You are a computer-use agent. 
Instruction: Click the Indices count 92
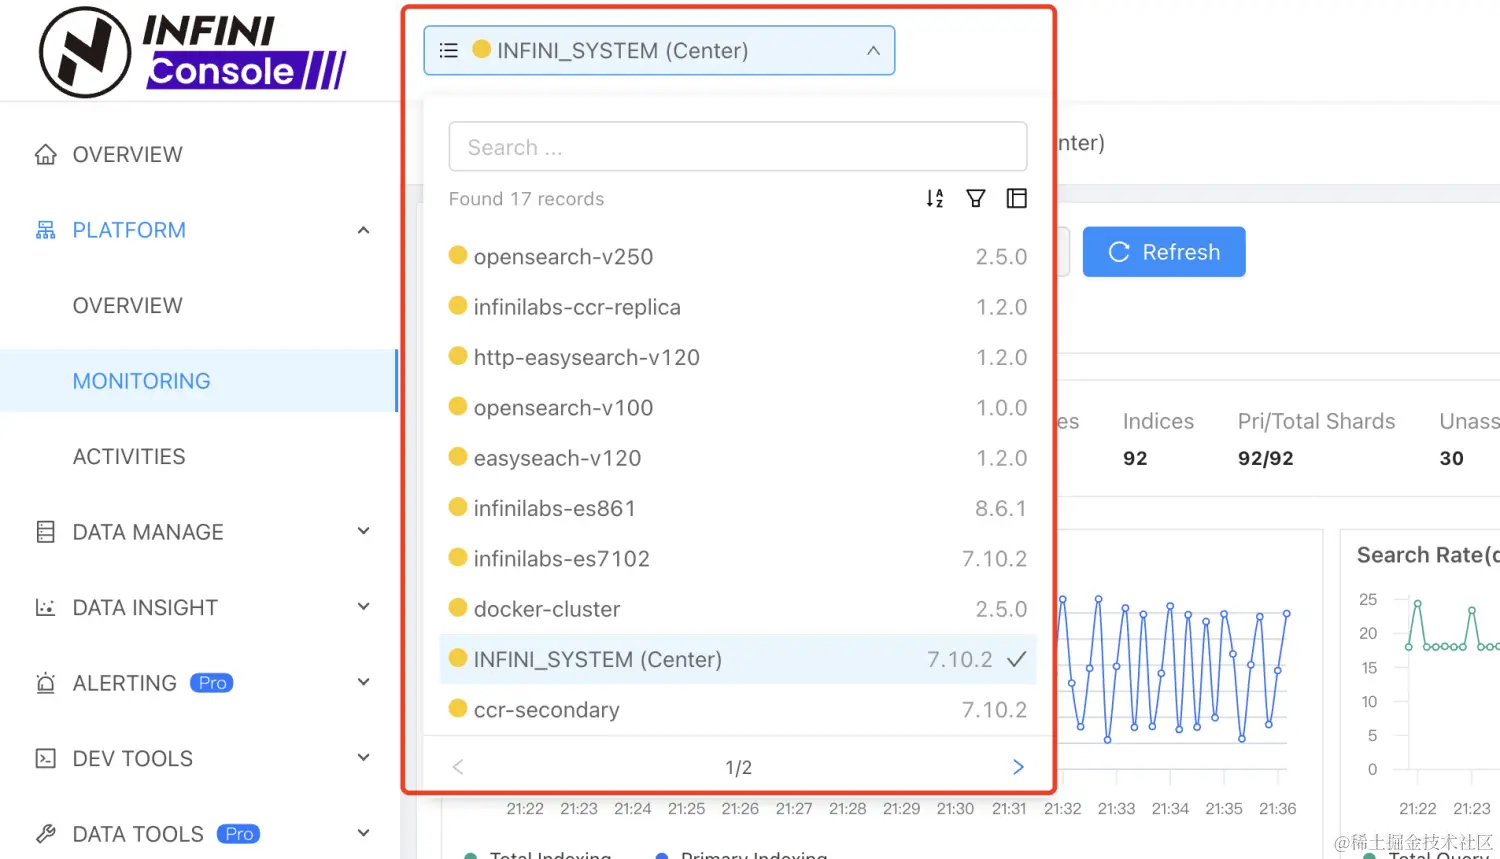(1135, 458)
